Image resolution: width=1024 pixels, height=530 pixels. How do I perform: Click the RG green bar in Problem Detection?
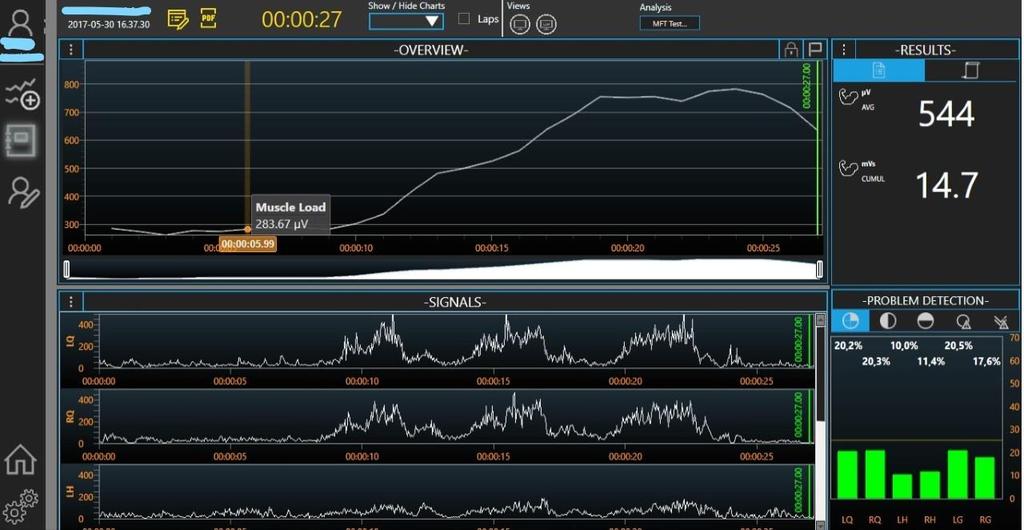985,478
